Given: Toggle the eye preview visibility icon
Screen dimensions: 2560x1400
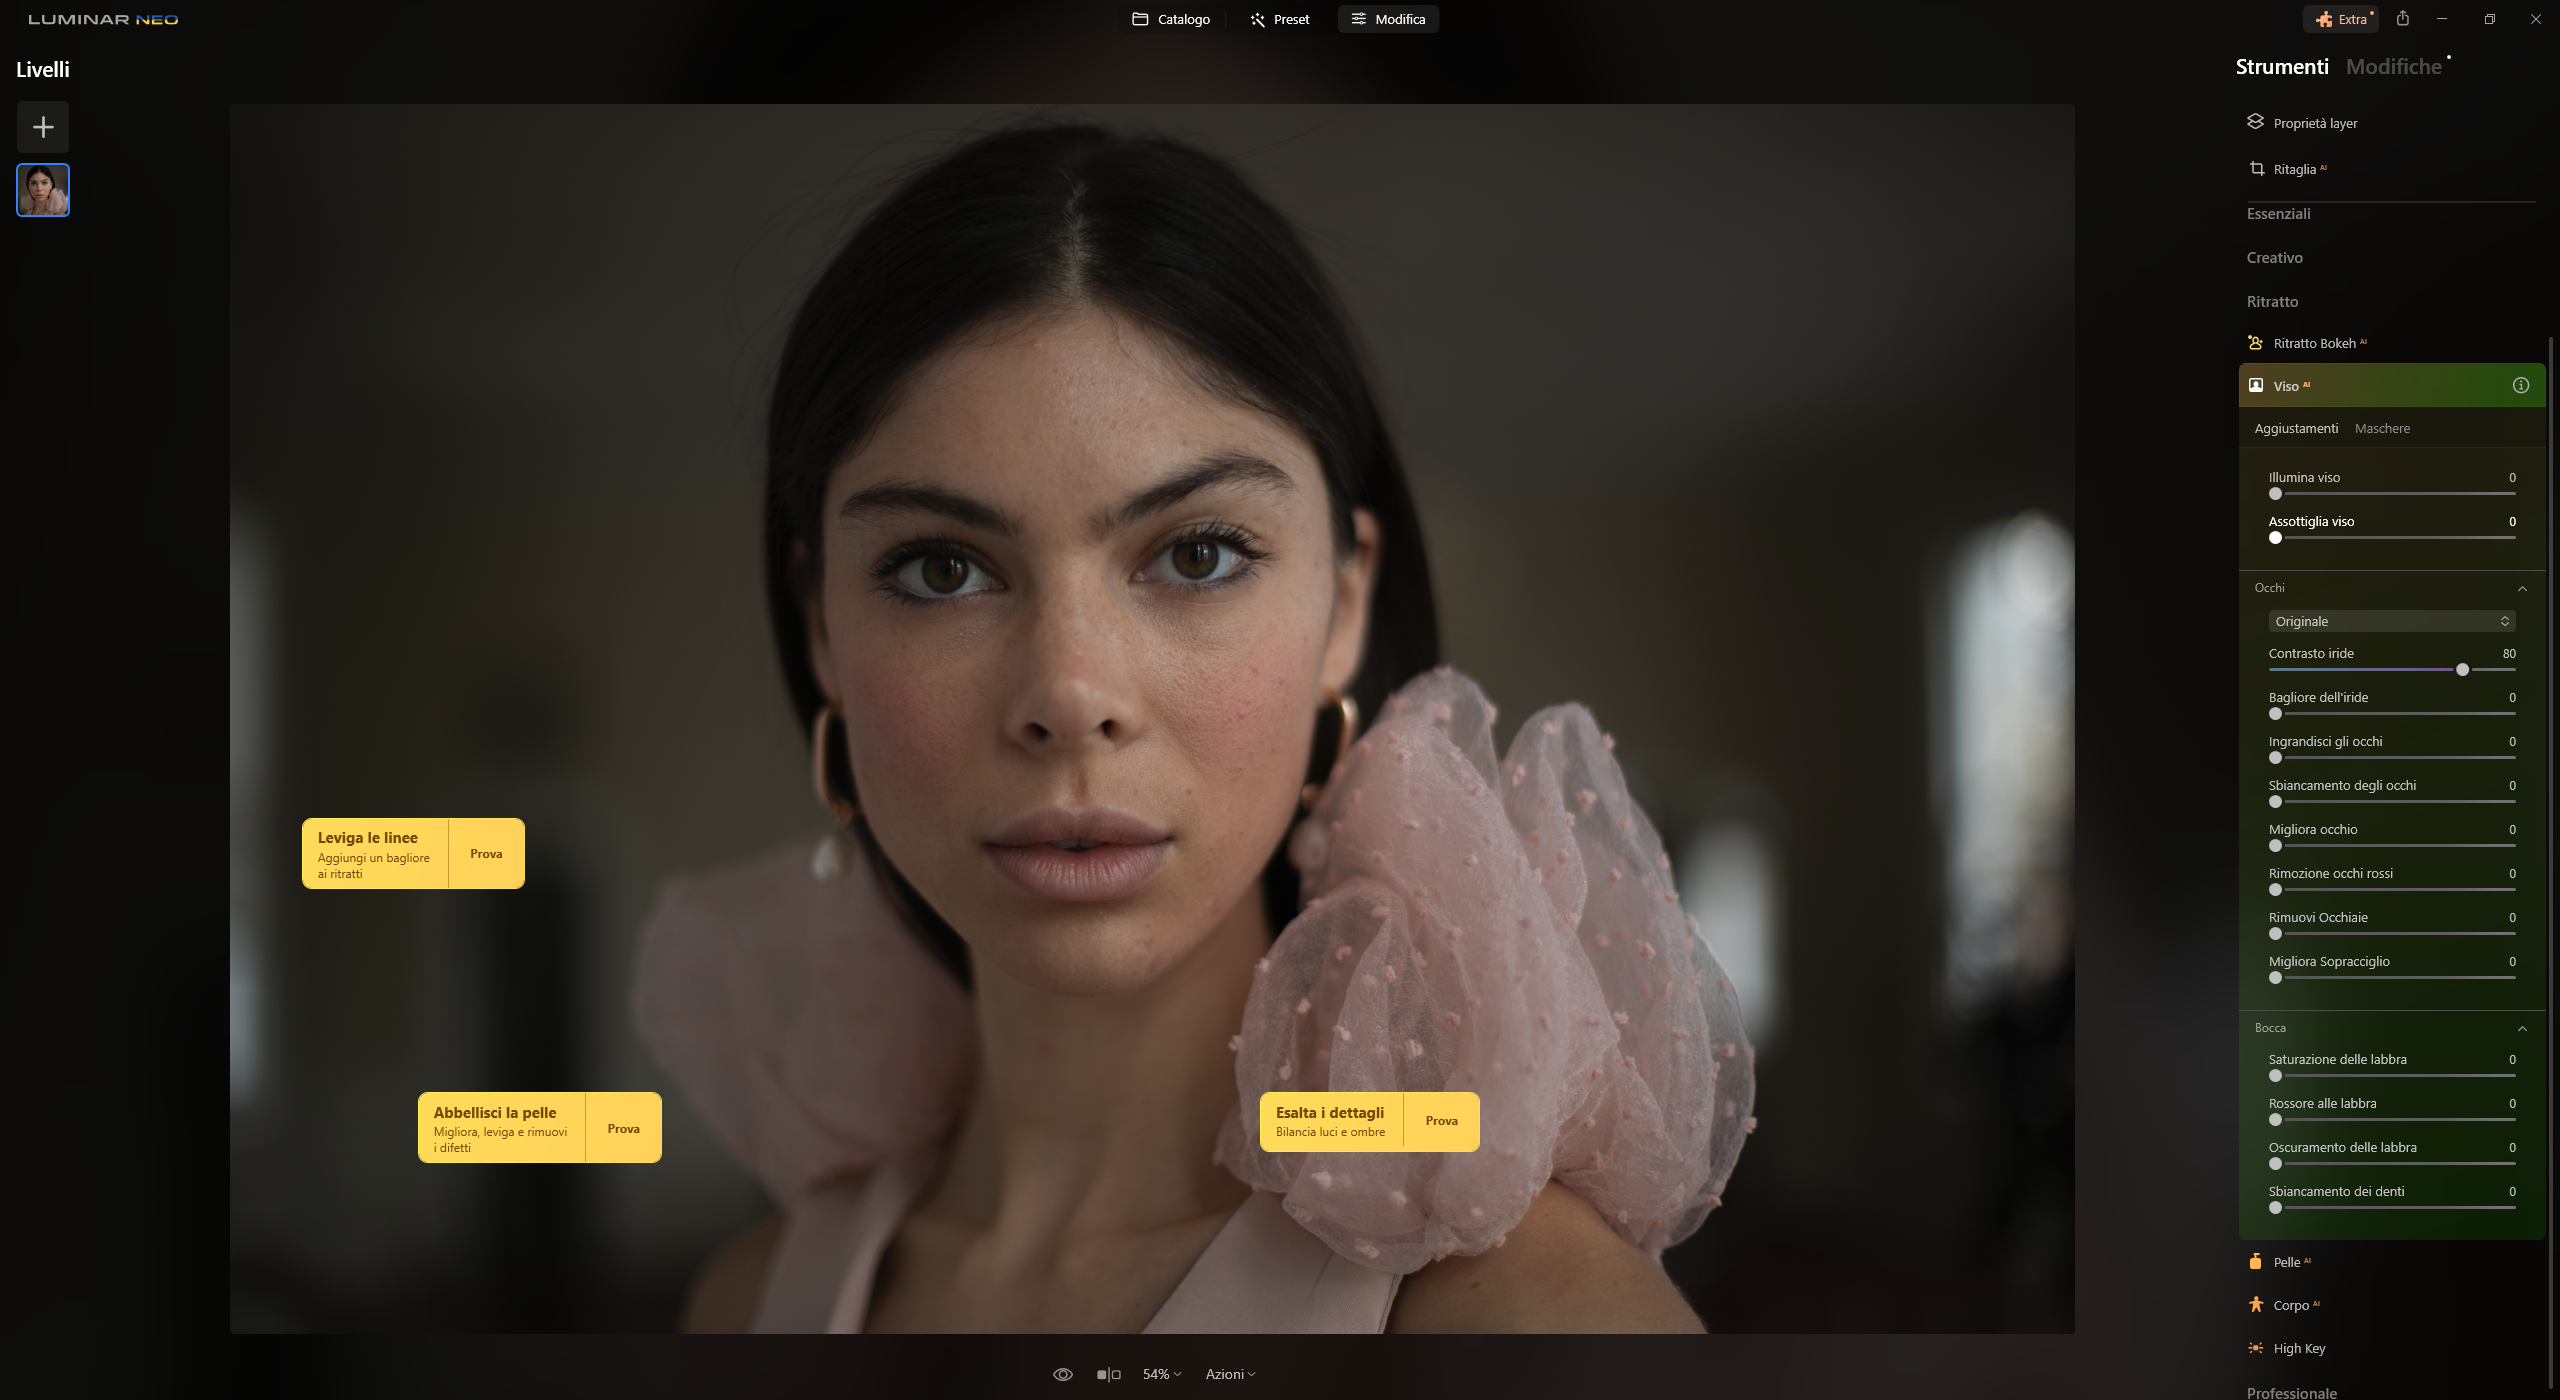Looking at the screenshot, I should click(x=1062, y=1374).
